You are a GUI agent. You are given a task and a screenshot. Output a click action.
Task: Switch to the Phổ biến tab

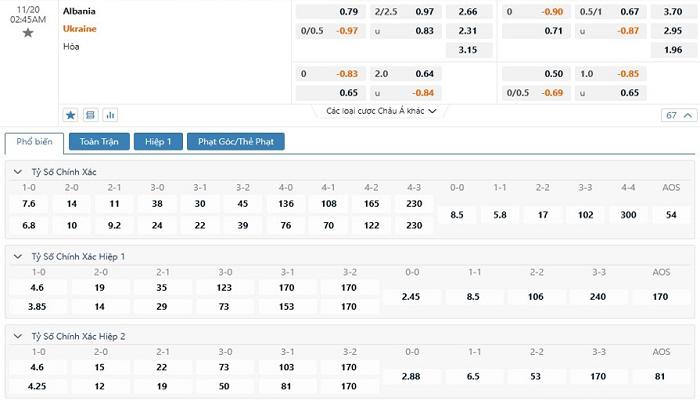pyautogui.click(x=34, y=142)
